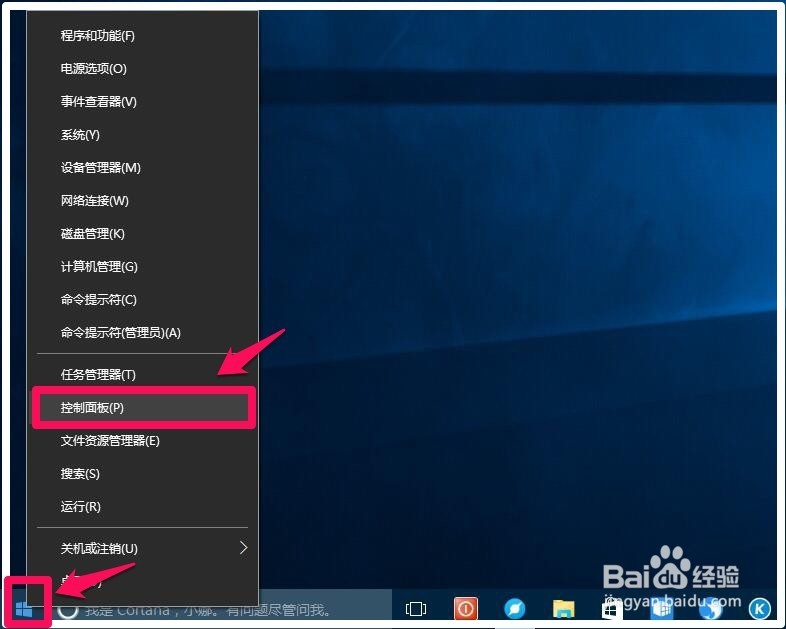Open Task View from taskbar
Viewport: 786px width, 629px height.
click(416, 609)
